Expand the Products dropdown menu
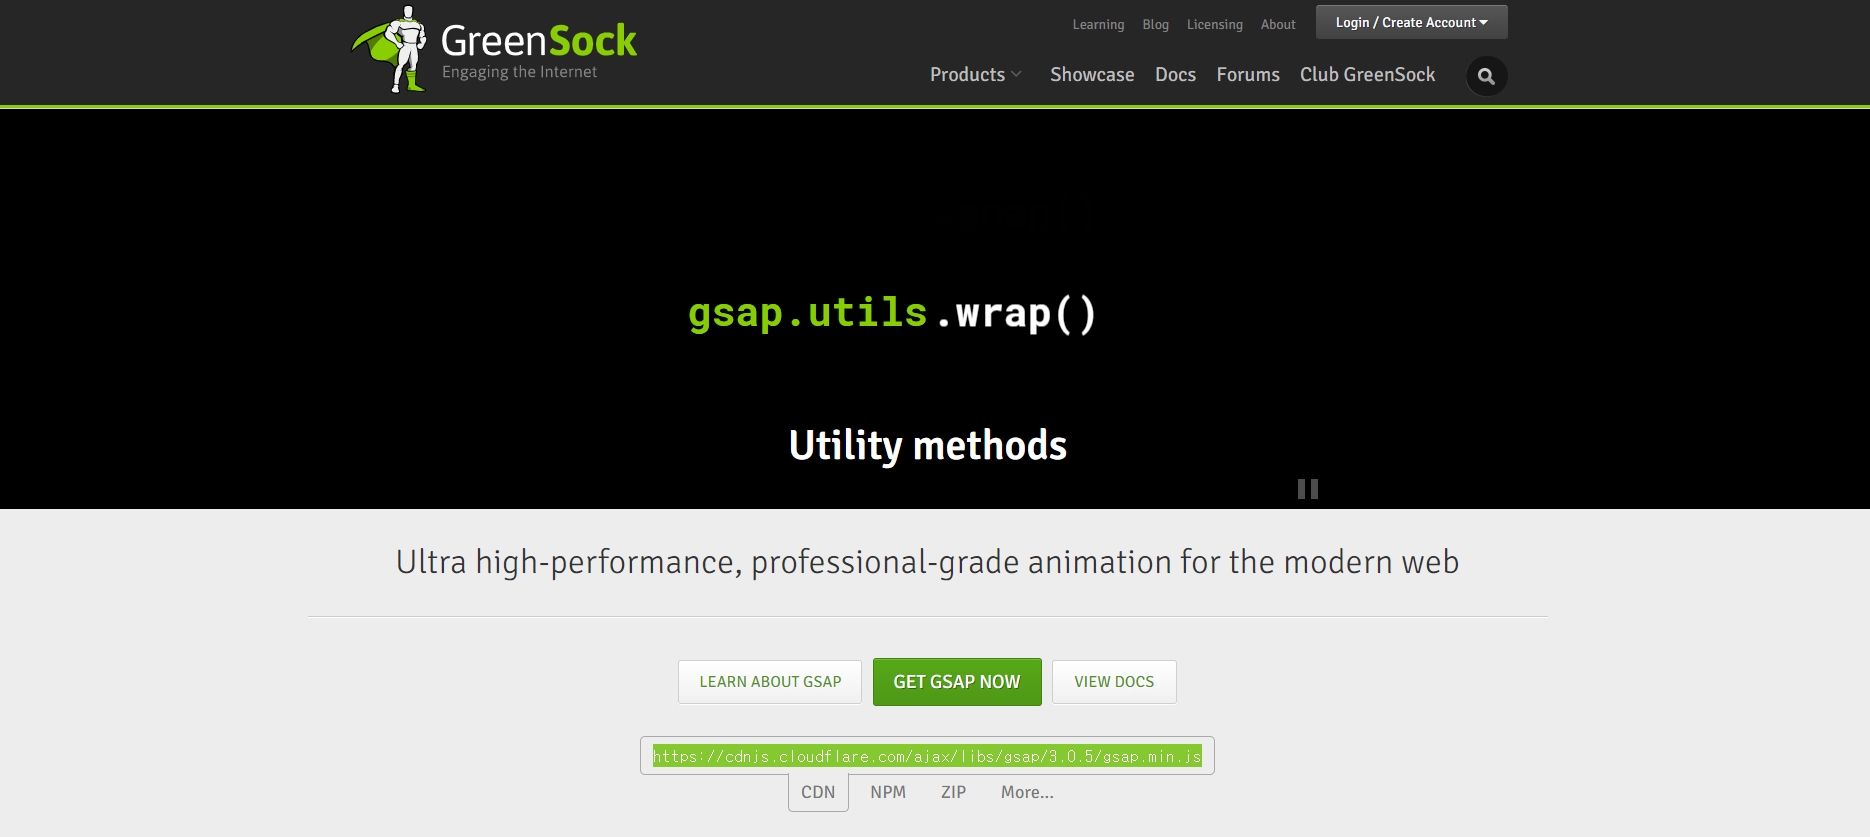This screenshot has width=1870, height=837. pyautogui.click(x=975, y=75)
